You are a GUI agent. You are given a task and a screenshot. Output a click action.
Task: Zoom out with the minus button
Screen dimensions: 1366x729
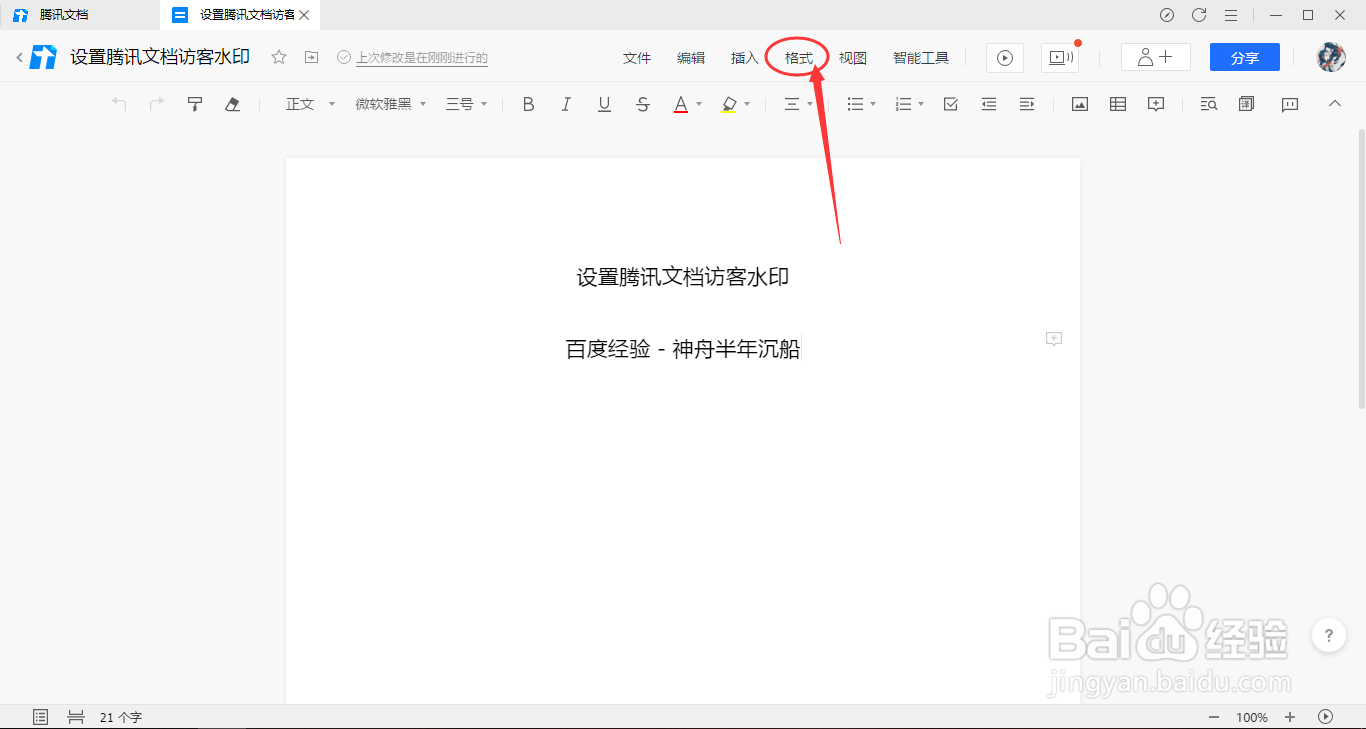coord(1214,717)
